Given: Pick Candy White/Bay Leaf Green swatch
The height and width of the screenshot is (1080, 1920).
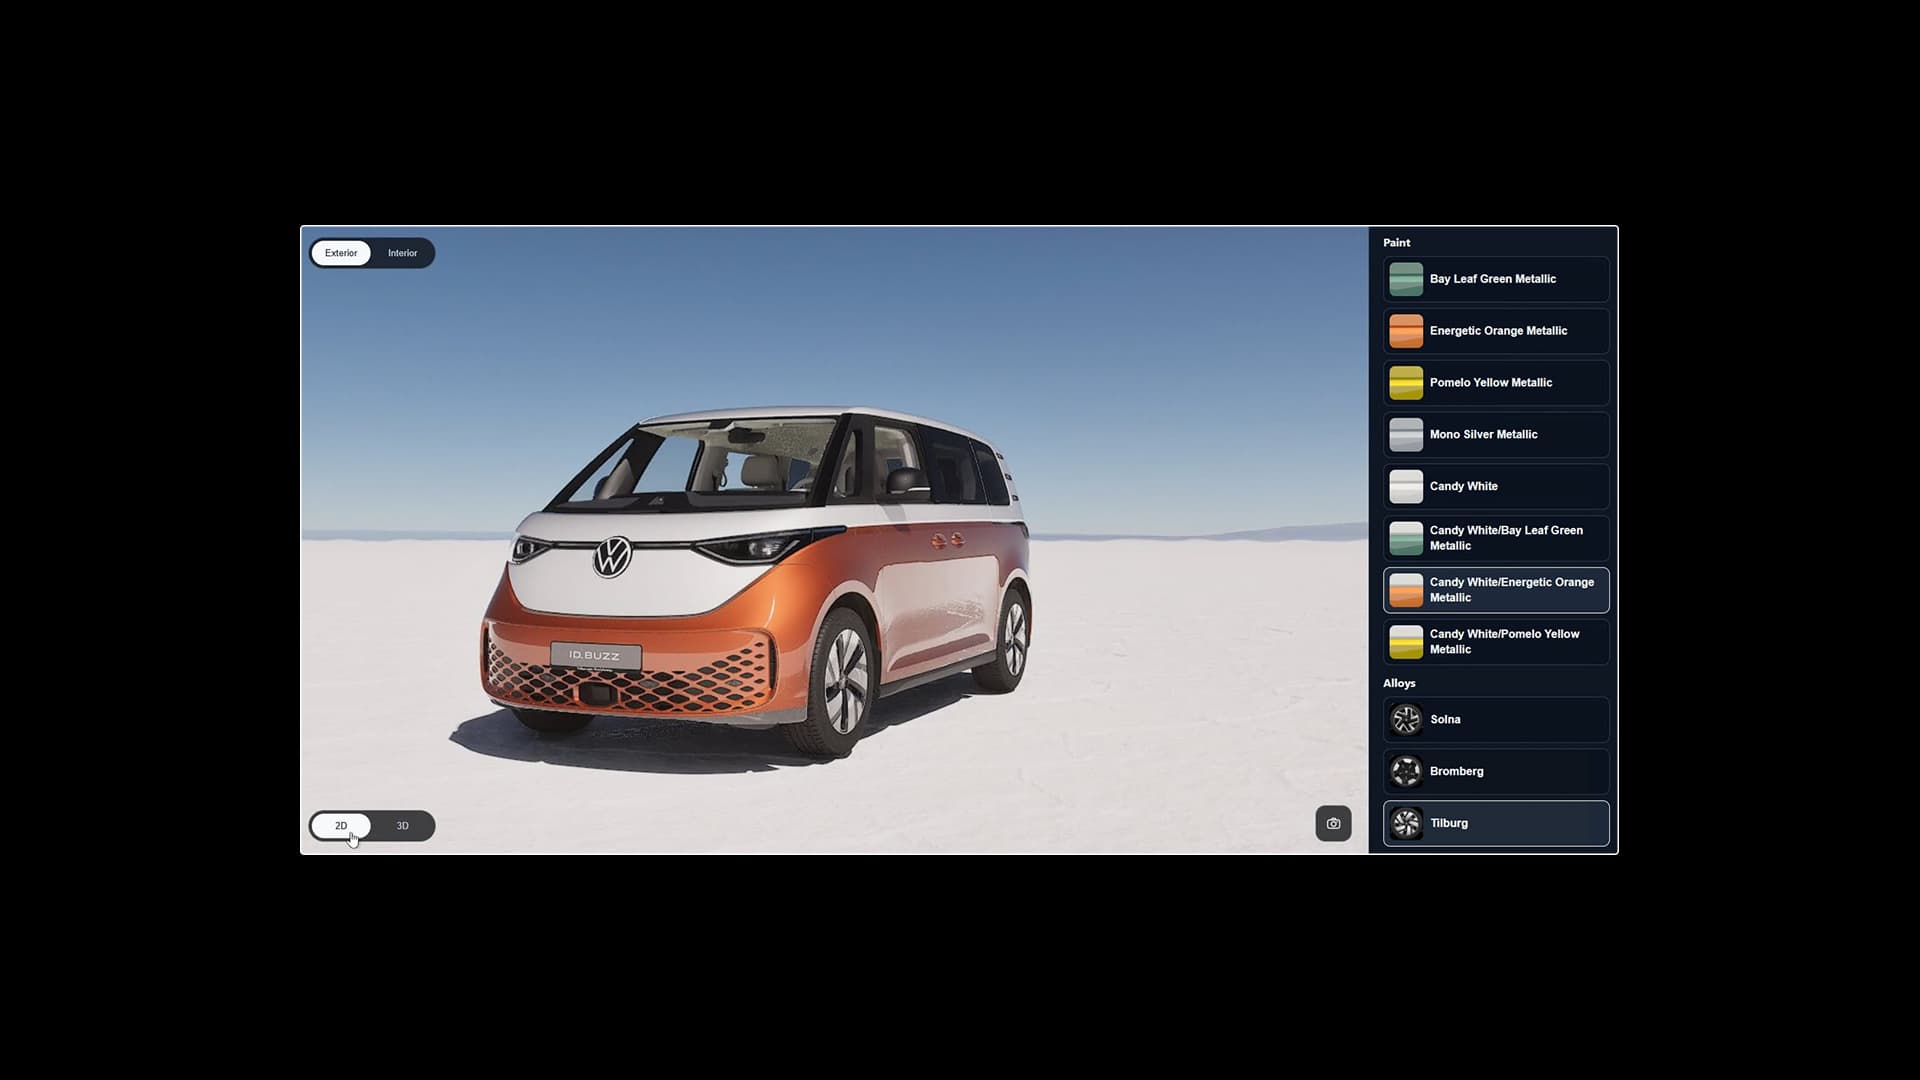Looking at the screenshot, I should coord(1406,538).
